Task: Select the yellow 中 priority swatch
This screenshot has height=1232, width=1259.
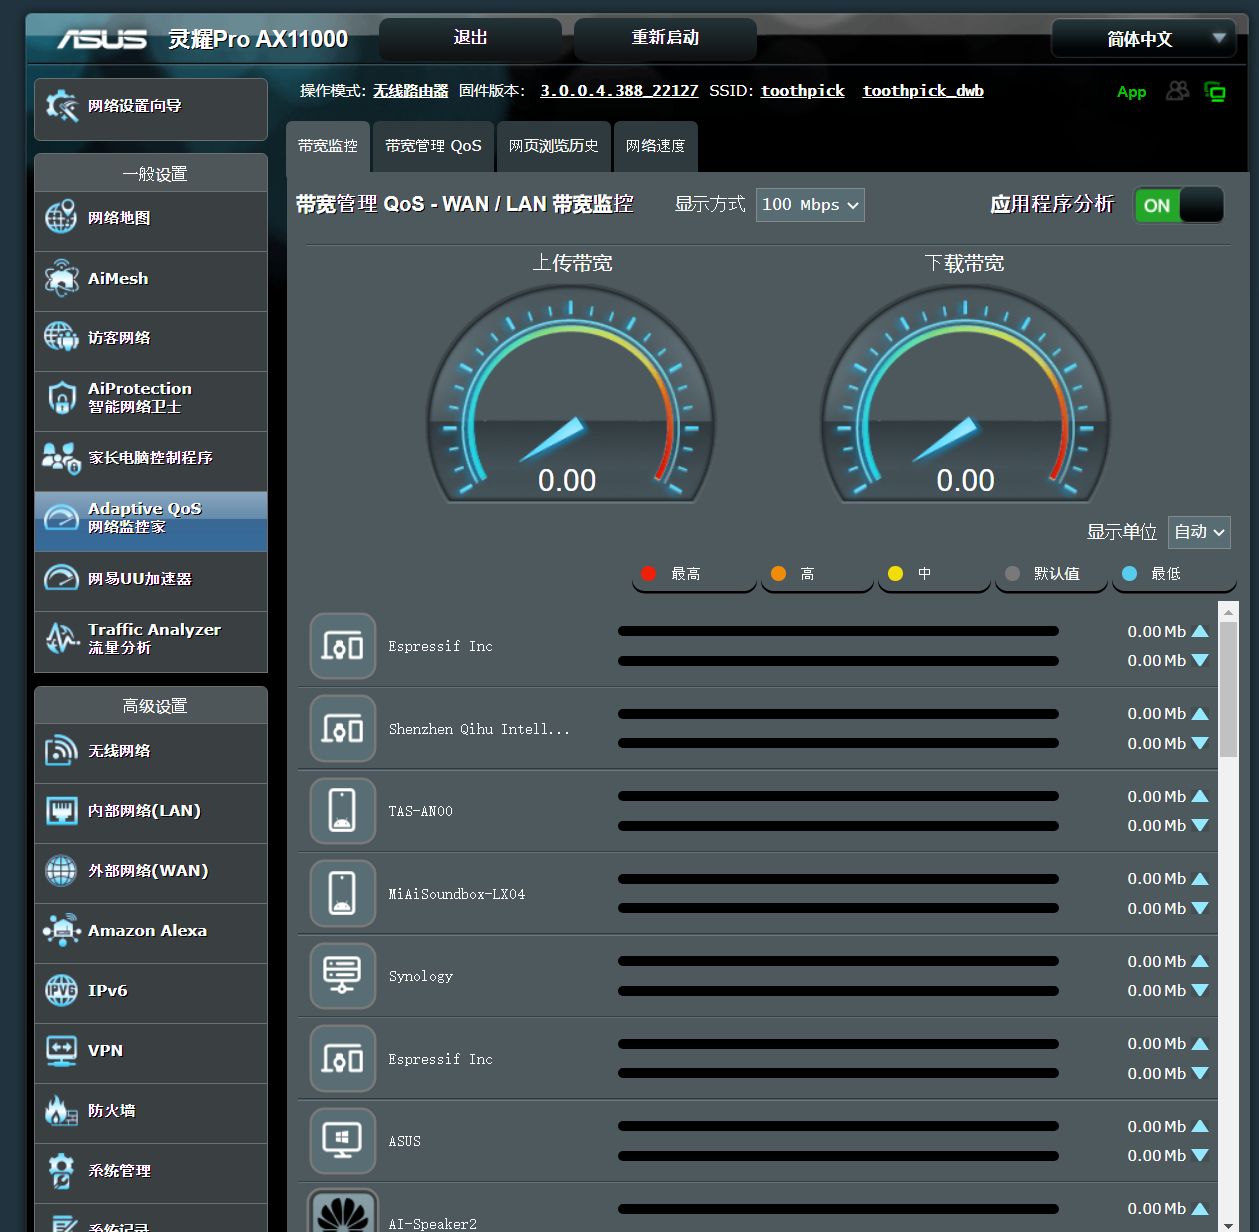Action: (x=895, y=573)
